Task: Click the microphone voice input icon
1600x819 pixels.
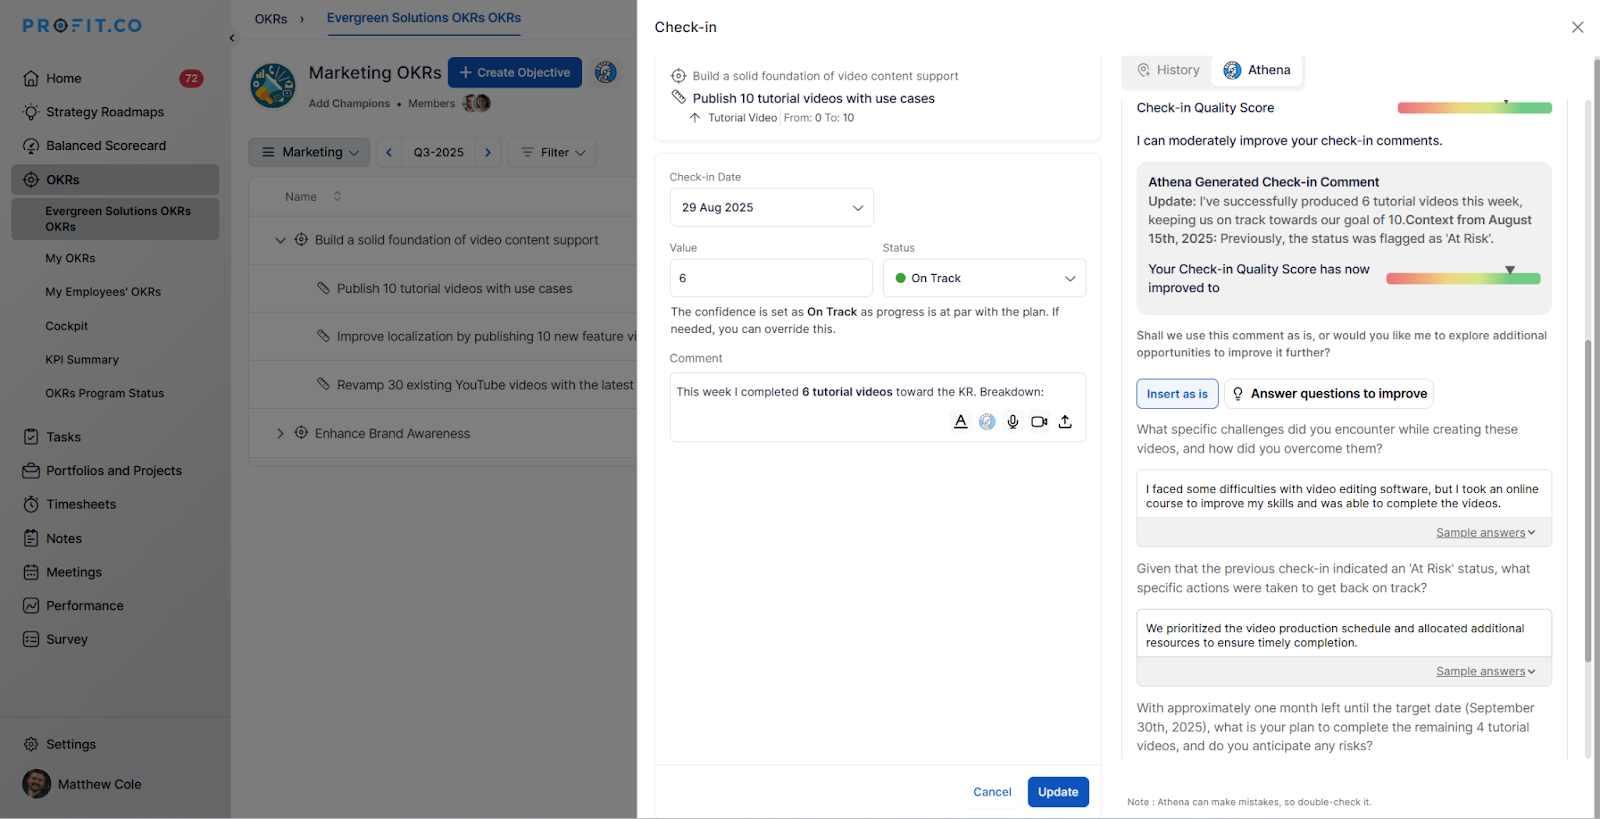Action: pos(1013,422)
